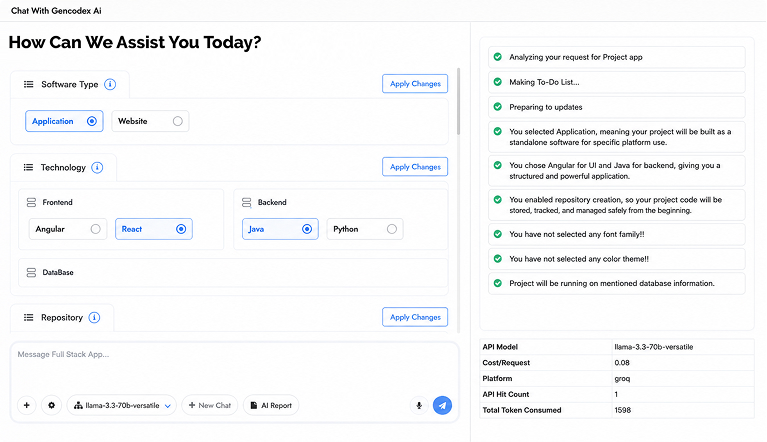767x442 pixels.
Task: Open the settings gear in message toolbar
Action: pos(51,405)
